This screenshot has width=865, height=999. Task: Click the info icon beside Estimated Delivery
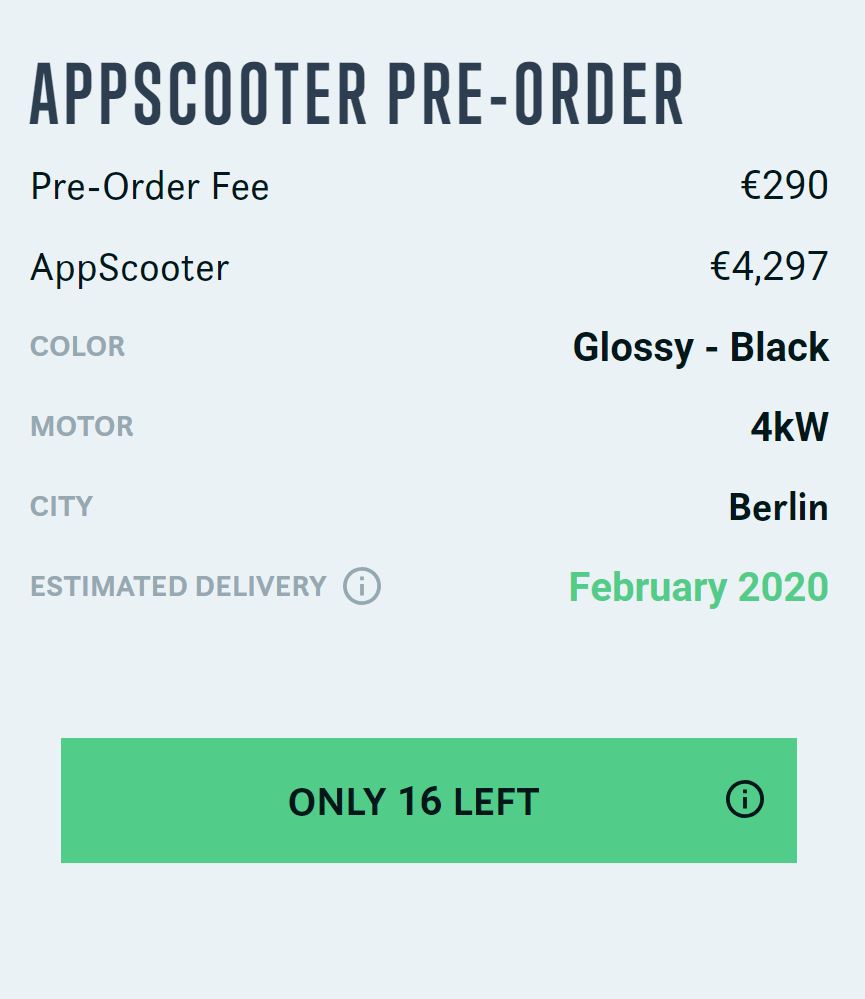[362, 586]
